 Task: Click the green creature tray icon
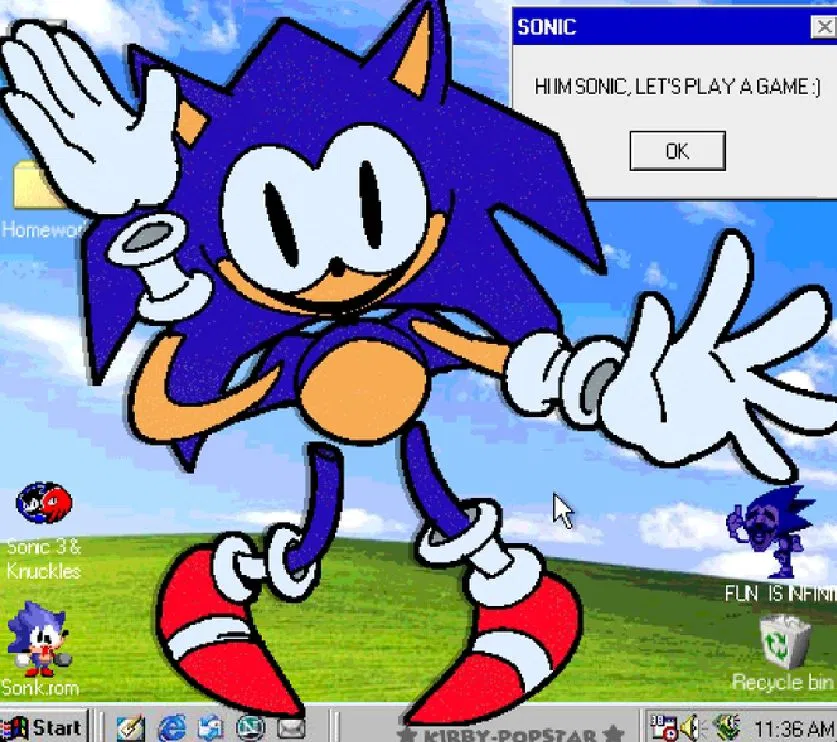pos(727,727)
